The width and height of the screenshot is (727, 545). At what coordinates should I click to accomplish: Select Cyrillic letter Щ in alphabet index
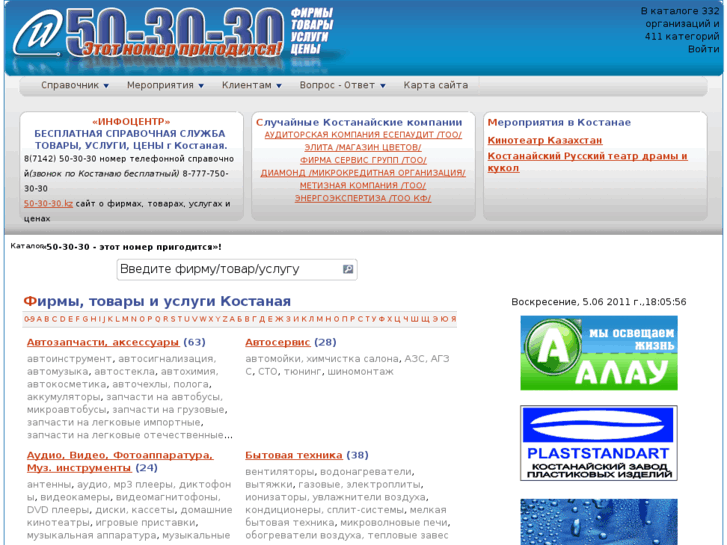tap(426, 319)
